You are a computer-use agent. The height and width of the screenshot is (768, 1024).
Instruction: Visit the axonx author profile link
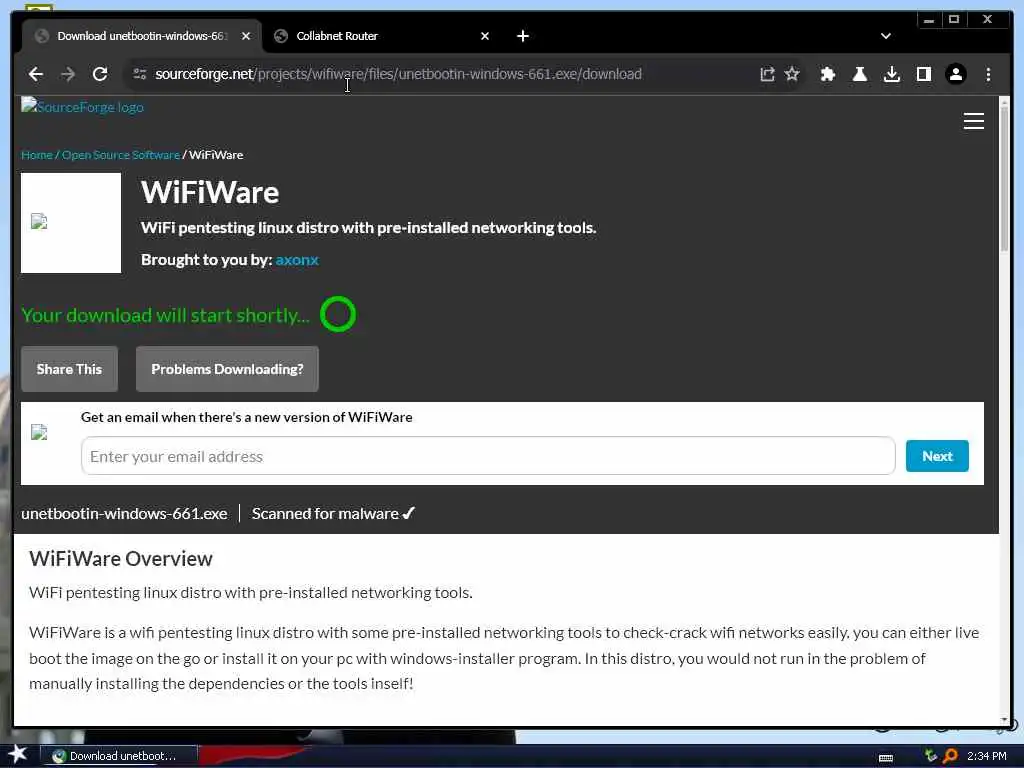click(297, 260)
